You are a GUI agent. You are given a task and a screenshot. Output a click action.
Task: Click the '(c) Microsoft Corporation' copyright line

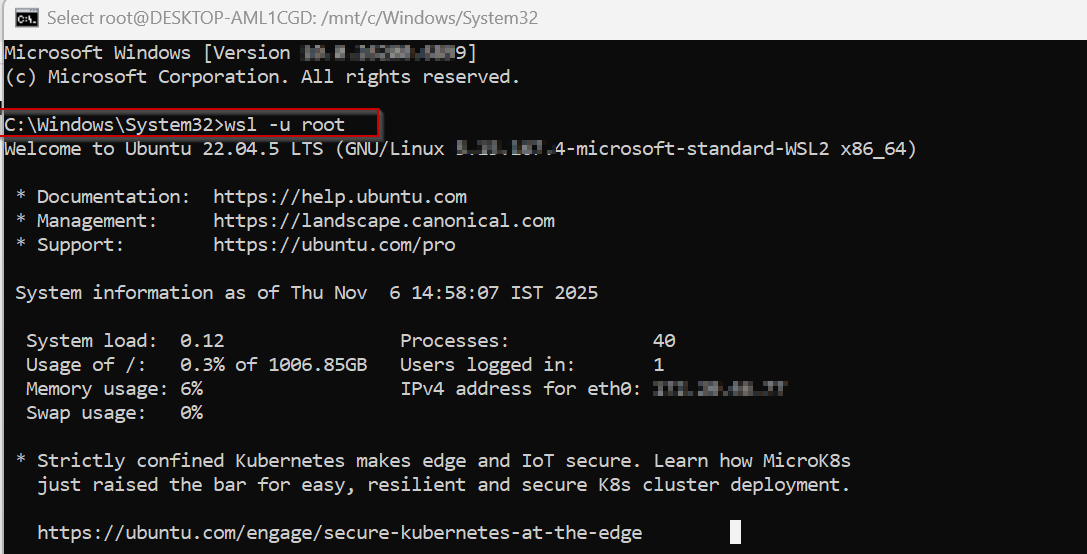pyautogui.click(x=262, y=76)
